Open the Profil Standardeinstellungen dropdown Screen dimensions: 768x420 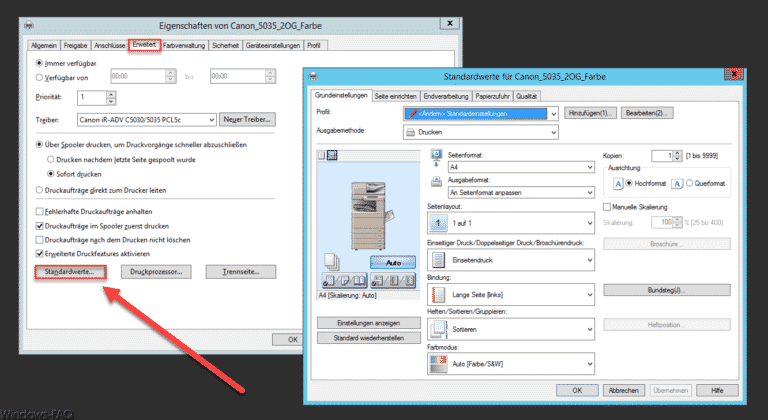tap(480, 114)
